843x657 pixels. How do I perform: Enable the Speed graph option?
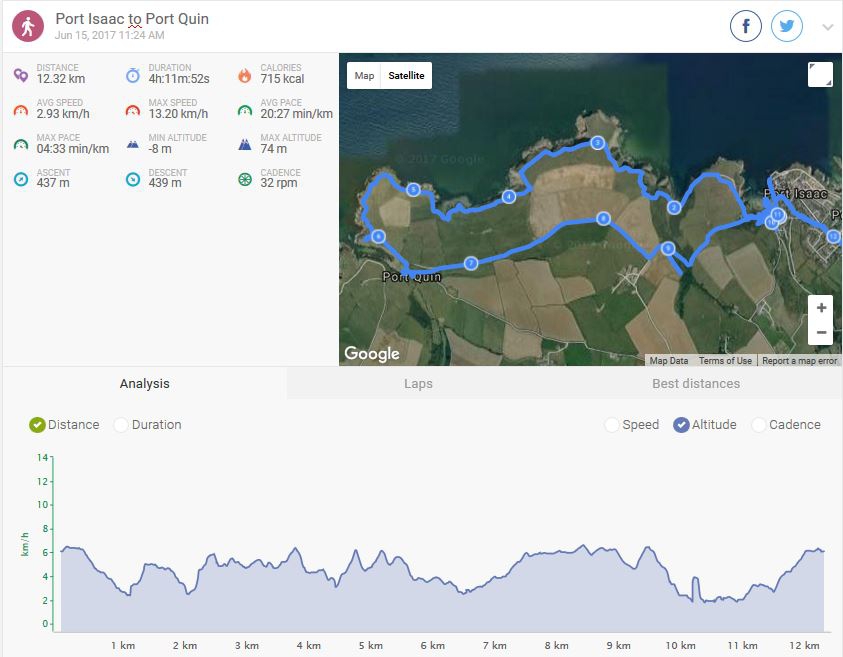point(612,425)
